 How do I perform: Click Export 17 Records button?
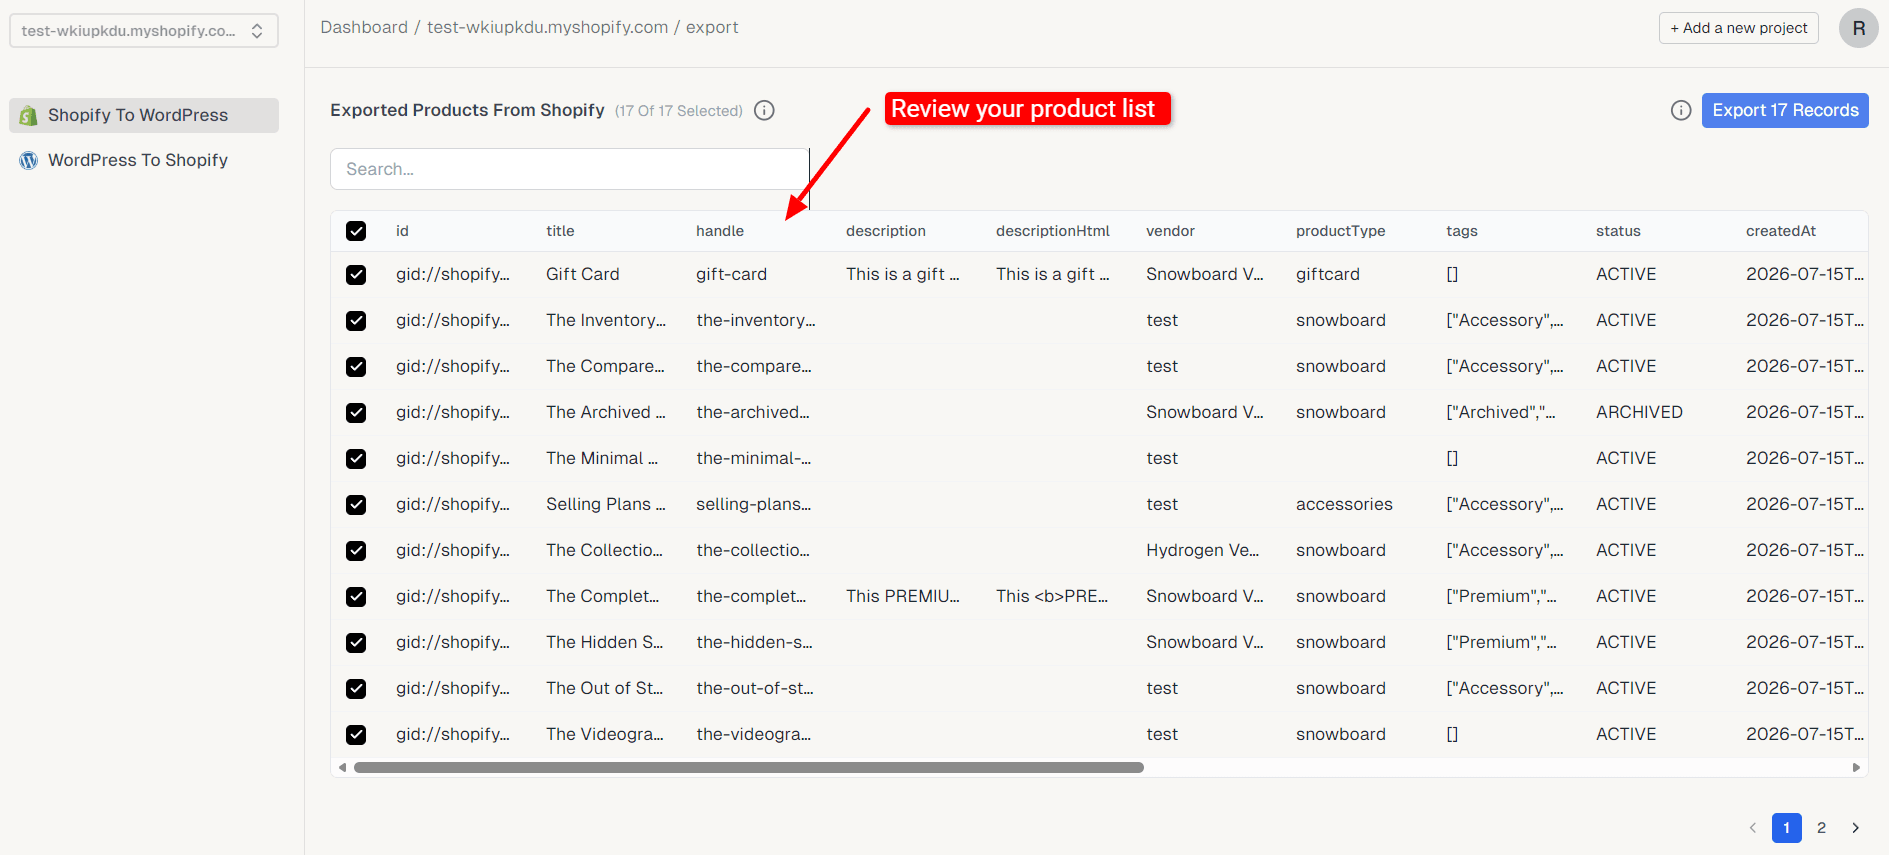(1785, 110)
